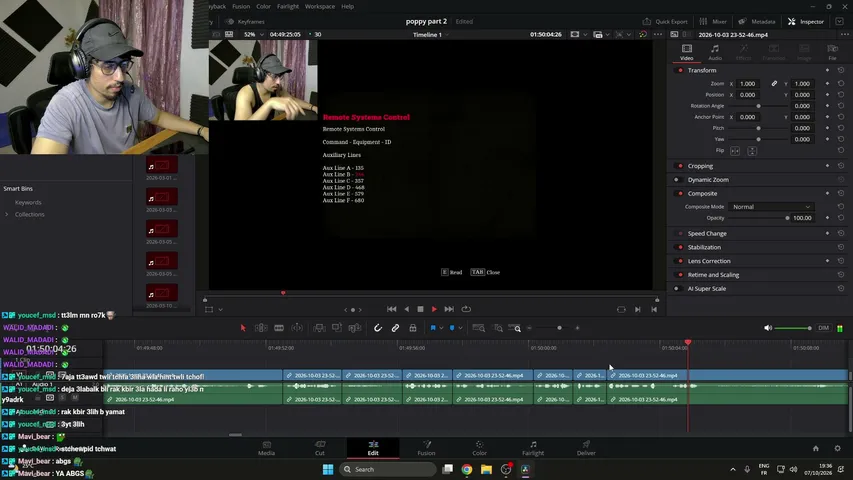
Task: Click the red Play button
Action: pyautogui.click(x=434, y=309)
